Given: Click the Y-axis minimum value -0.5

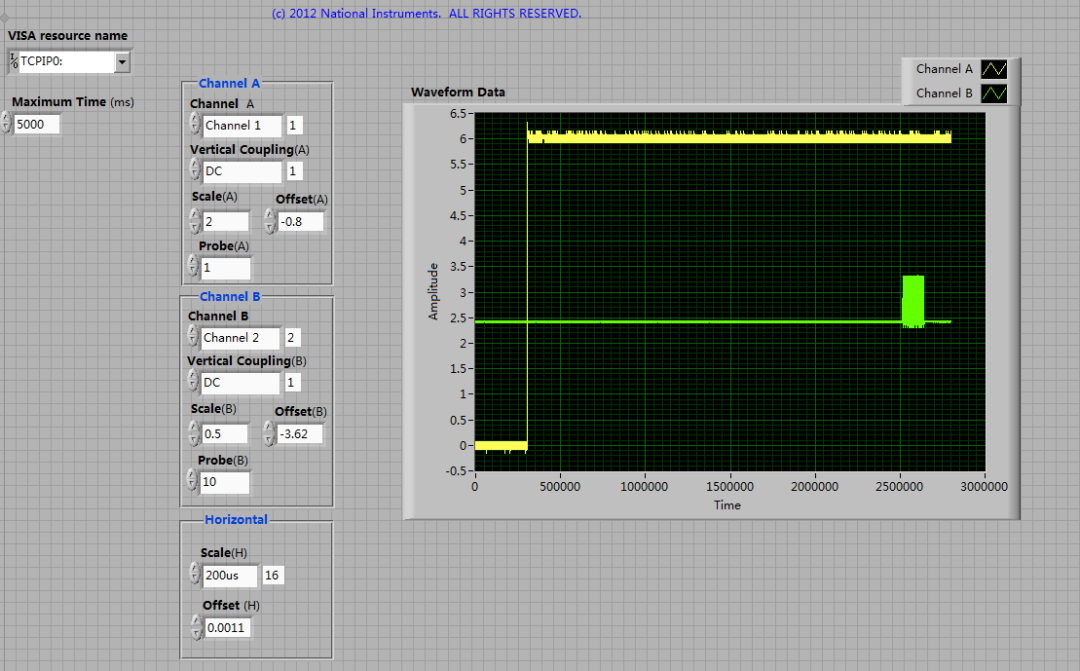Looking at the screenshot, I should [x=456, y=471].
